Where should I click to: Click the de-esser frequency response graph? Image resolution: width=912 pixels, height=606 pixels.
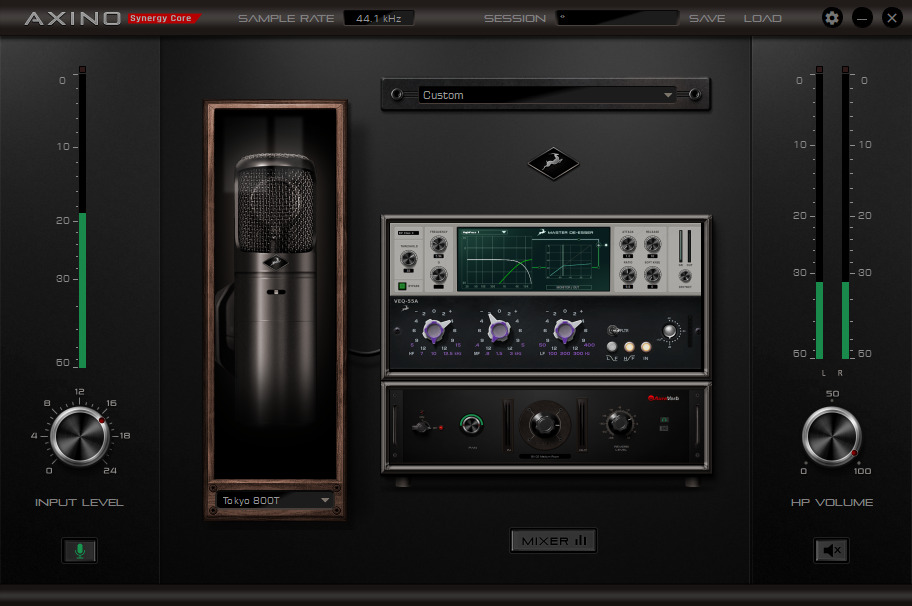[499, 262]
